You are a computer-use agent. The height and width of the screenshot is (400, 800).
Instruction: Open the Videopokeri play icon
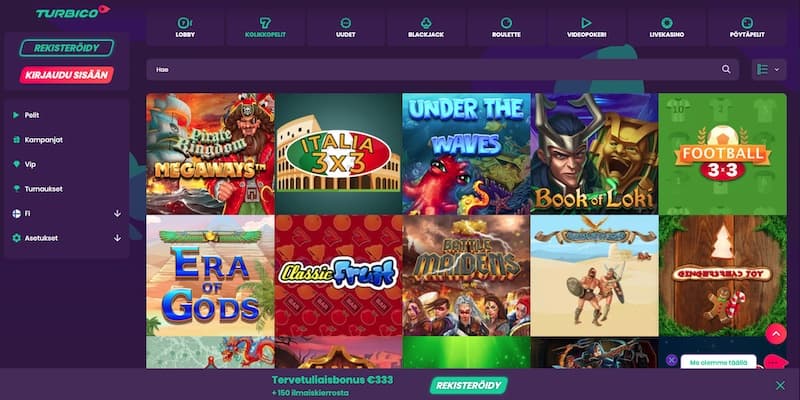click(586, 23)
